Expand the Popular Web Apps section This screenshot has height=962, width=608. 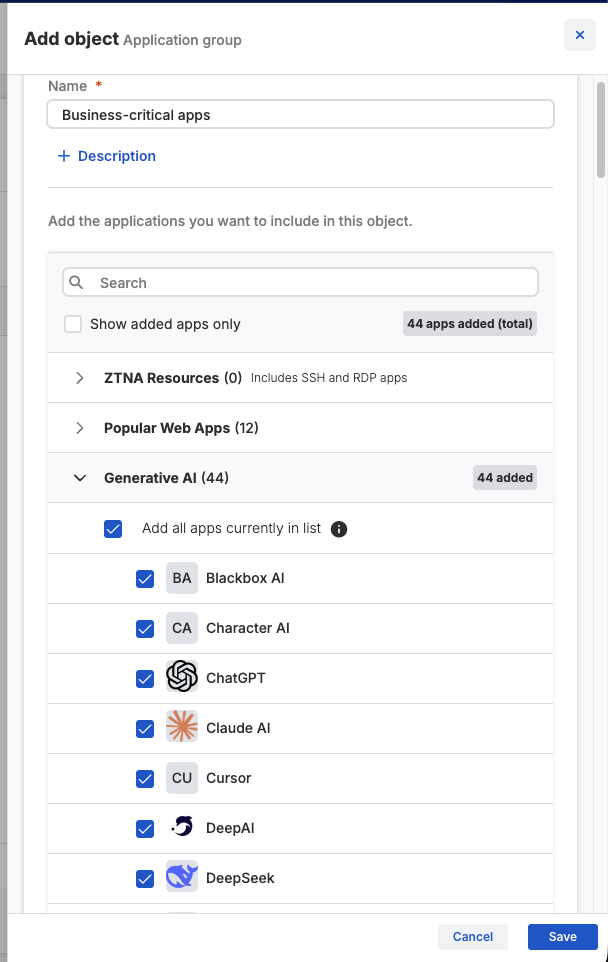[x=80, y=428]
